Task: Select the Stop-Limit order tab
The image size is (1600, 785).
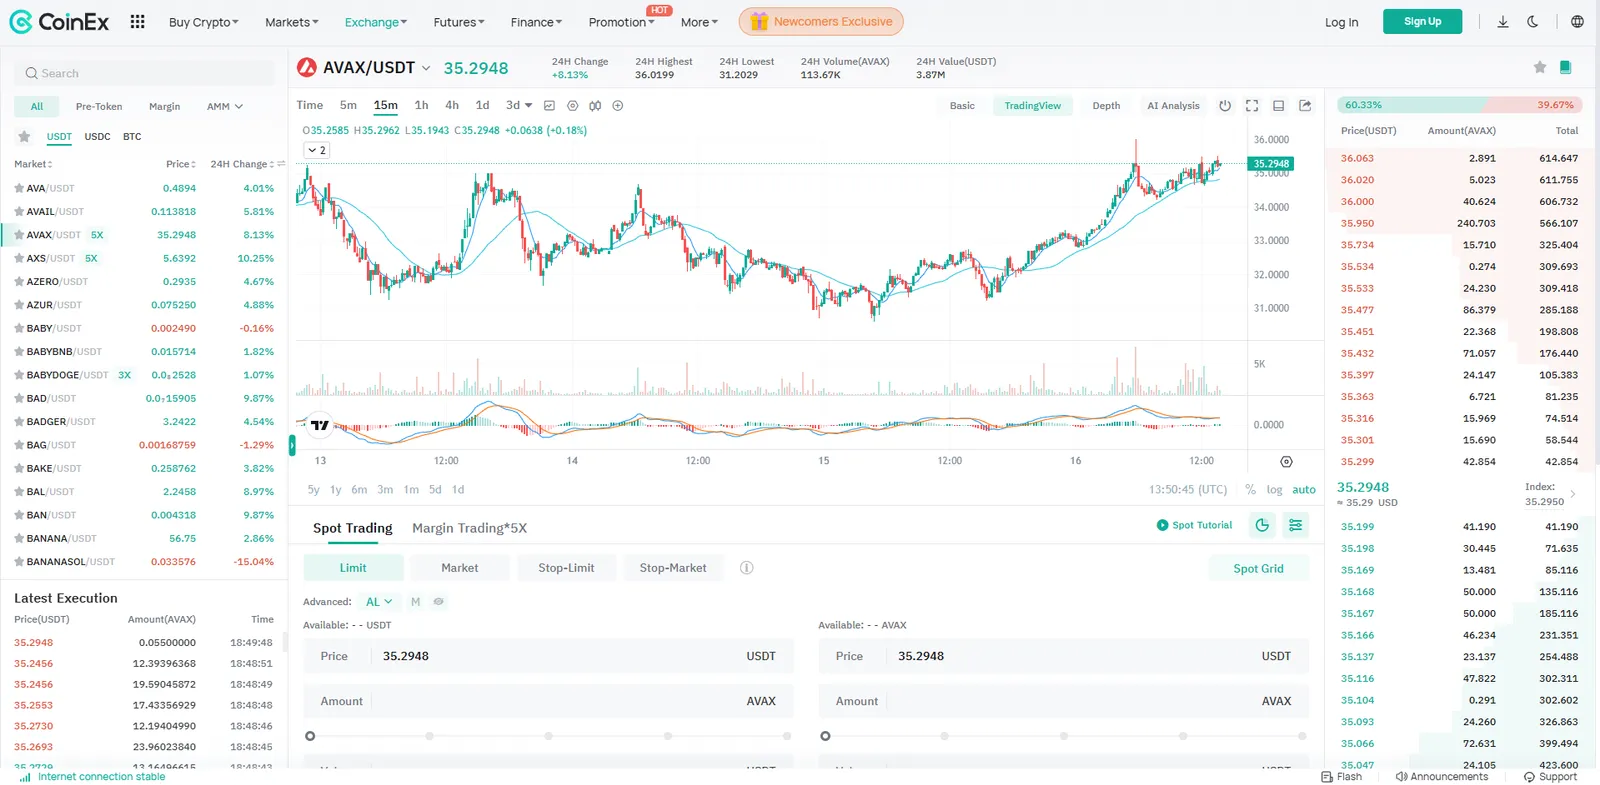Action: click(x=566, y=568)
